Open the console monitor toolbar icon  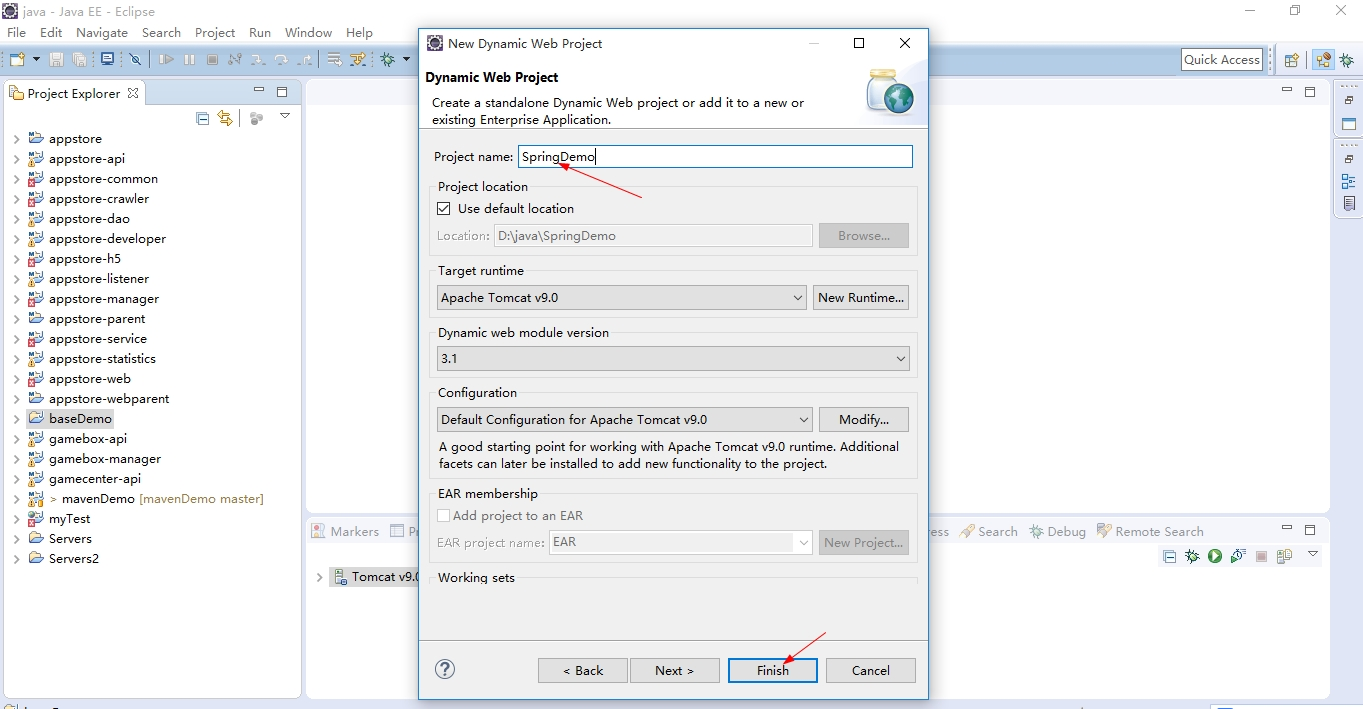click(107, 60)
